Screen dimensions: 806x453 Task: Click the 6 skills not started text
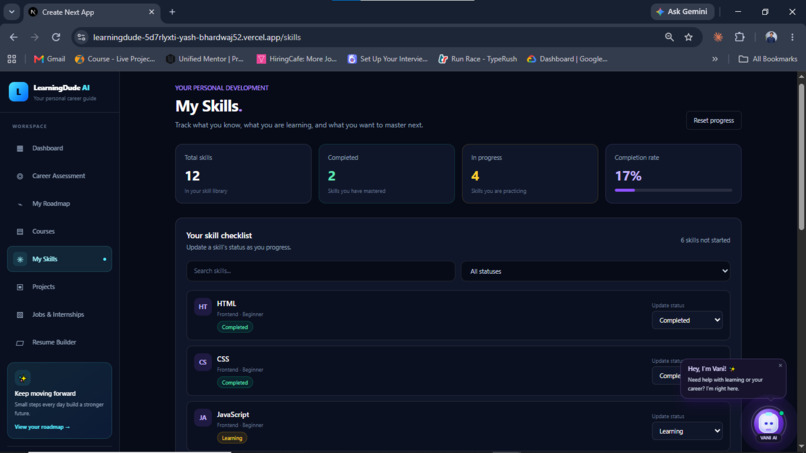[705, 240]
